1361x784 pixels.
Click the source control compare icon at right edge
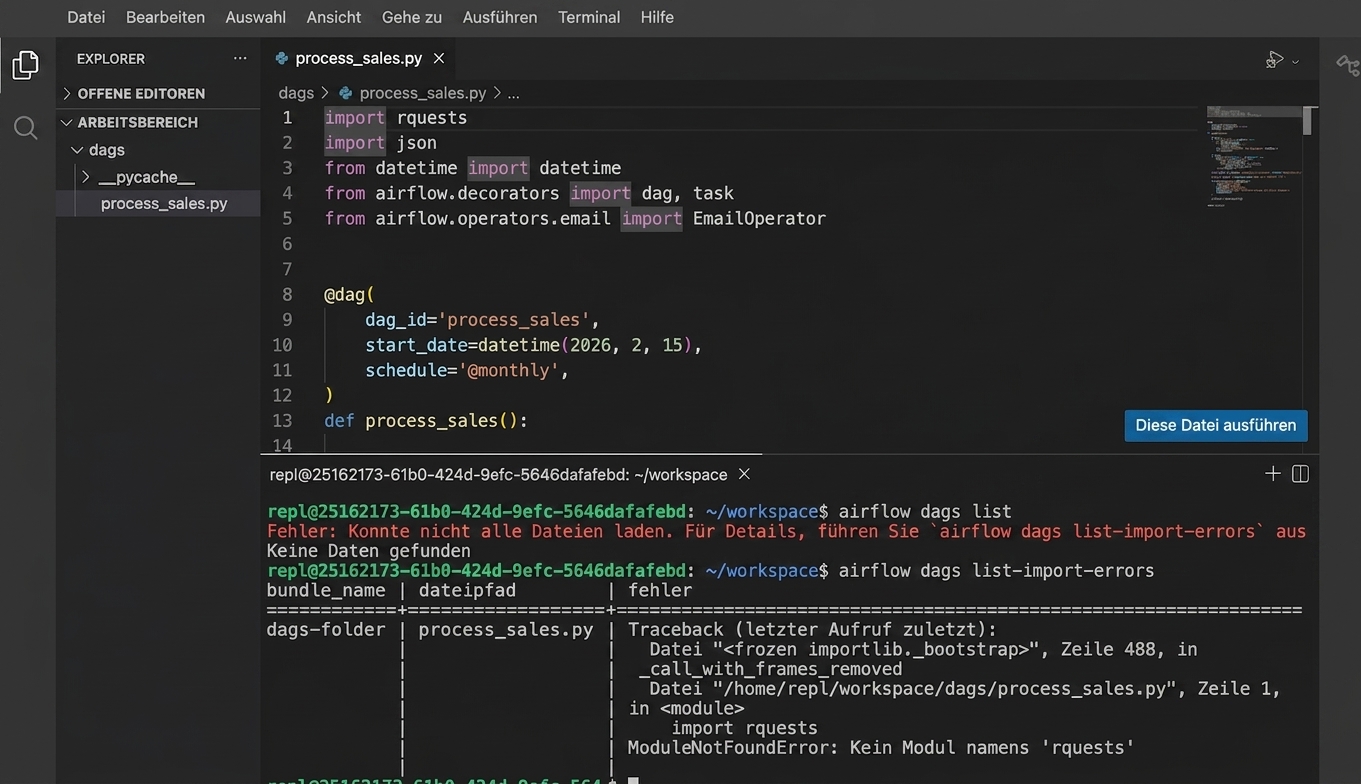click(x=1347, y=65)
